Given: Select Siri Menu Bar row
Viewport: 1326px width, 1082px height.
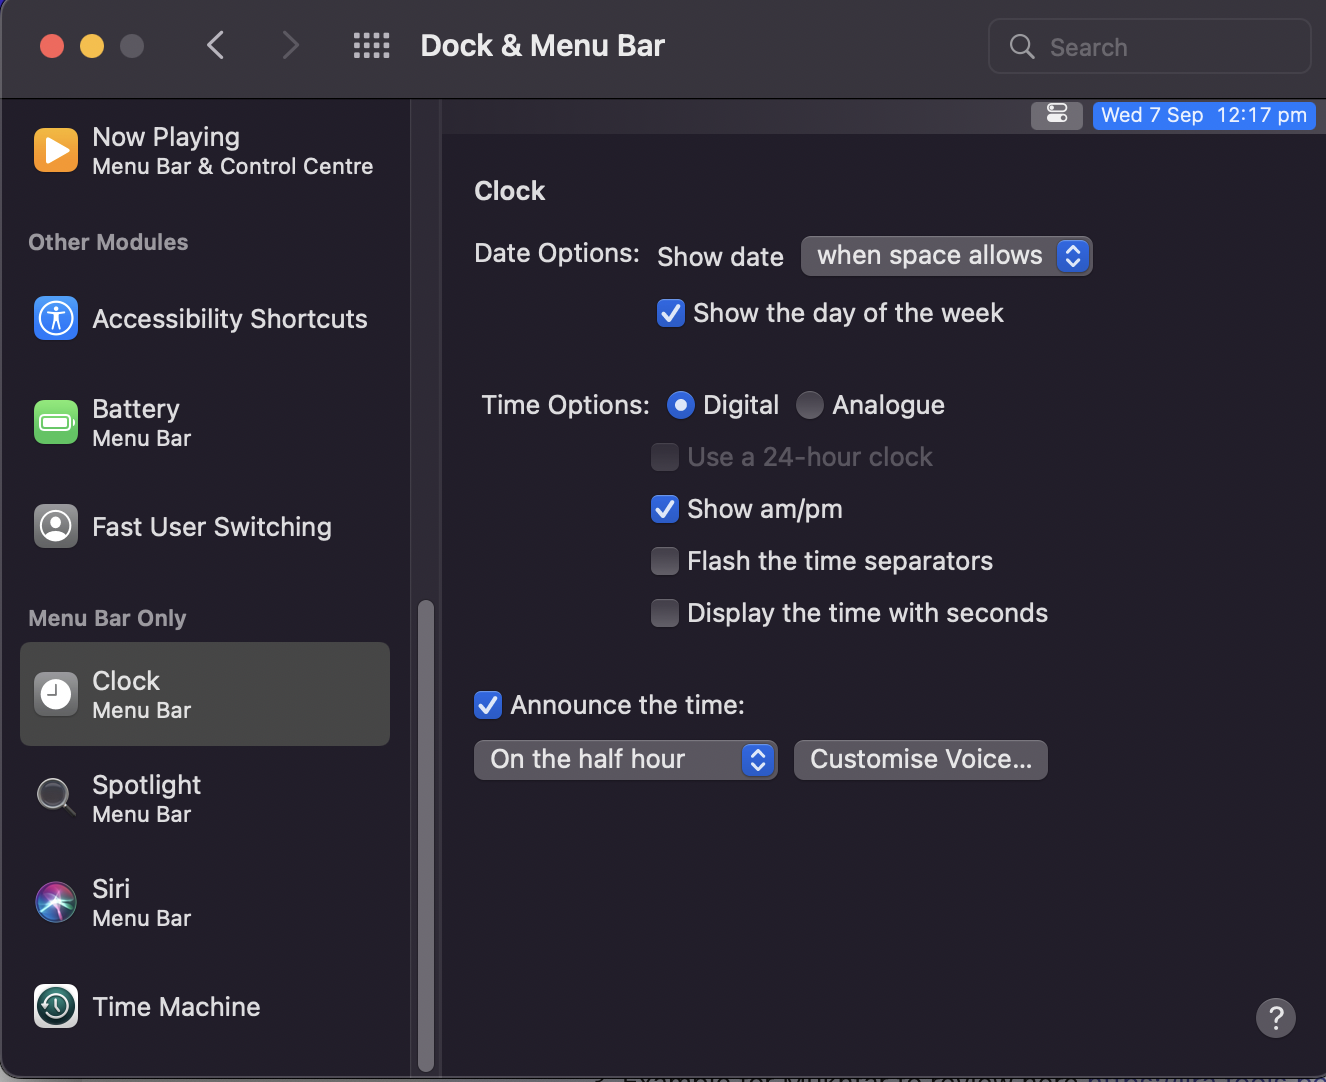Looking at the screenshot, I should click(x=205, y=902).
